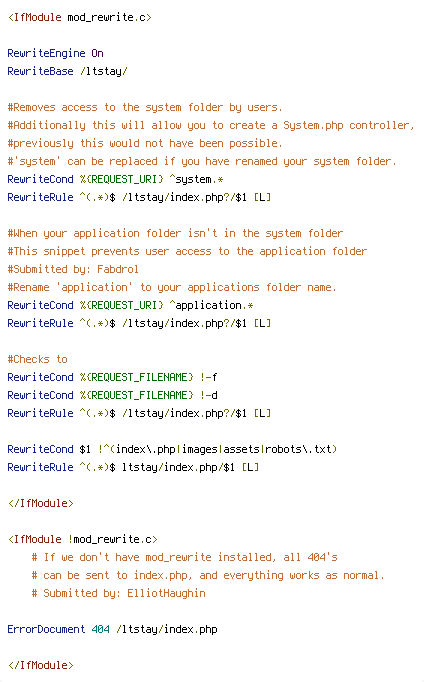Viewport: 424px width, 682px height.
Task: Click the 404 status code number
Action: click(x=100, y=629)
